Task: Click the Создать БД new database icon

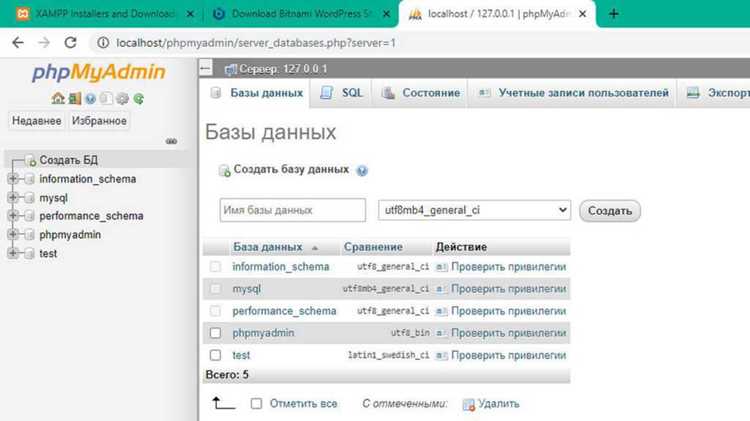Action: [x=31, y=160]
